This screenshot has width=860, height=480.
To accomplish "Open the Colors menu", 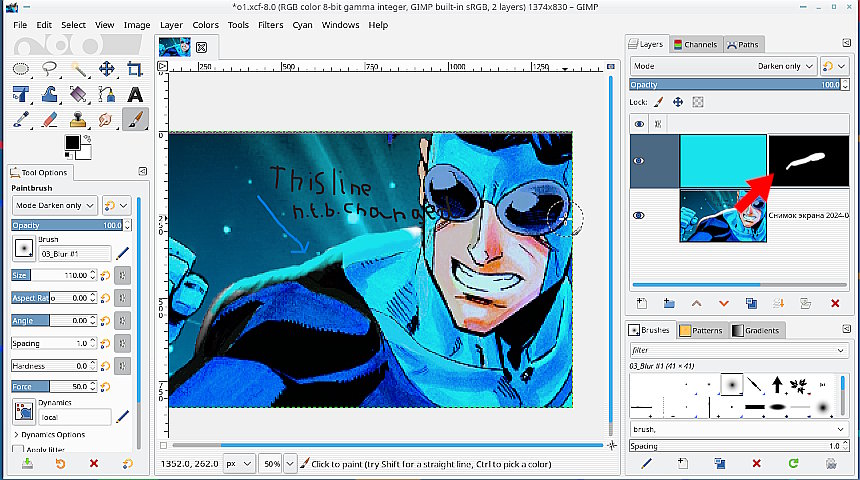I will (x=206, y=25).
